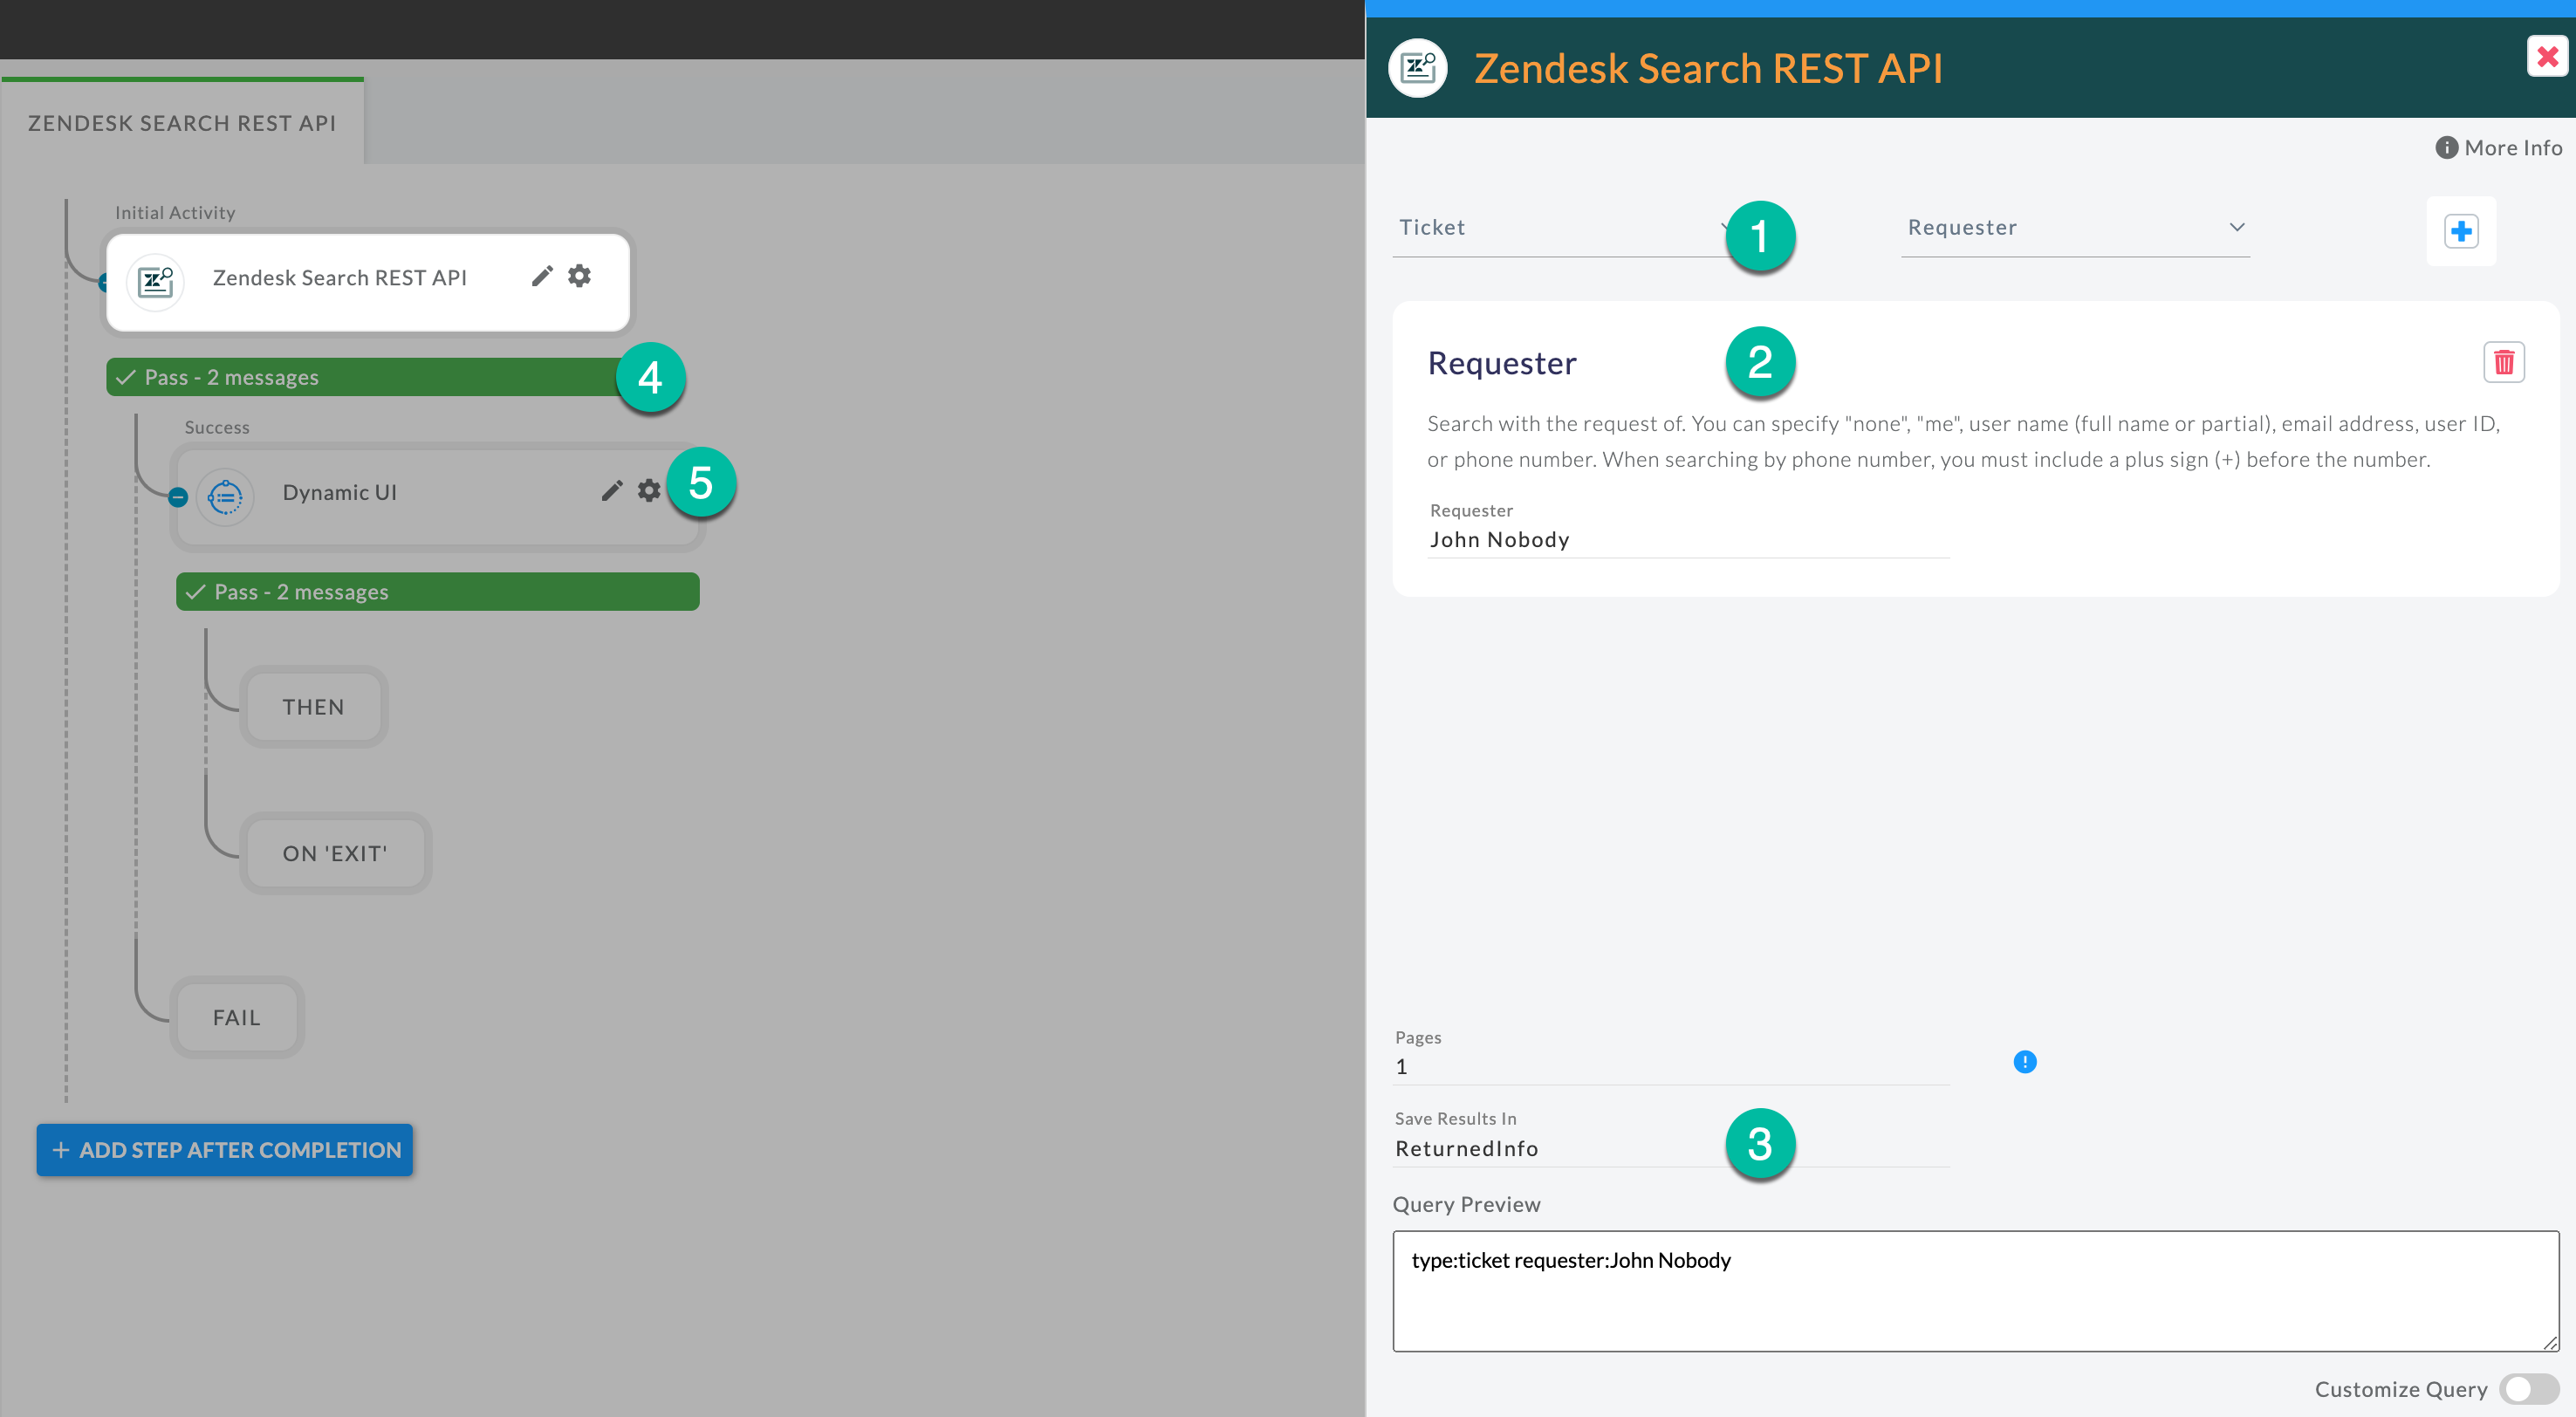The image size is (2576, 1417).
Task: Click the Dynamic UI step label
Action: pyautogui.click(x=340, y=492)
